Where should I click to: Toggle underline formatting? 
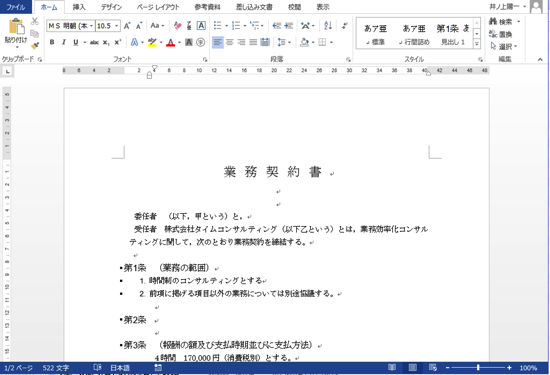[75, 42]
